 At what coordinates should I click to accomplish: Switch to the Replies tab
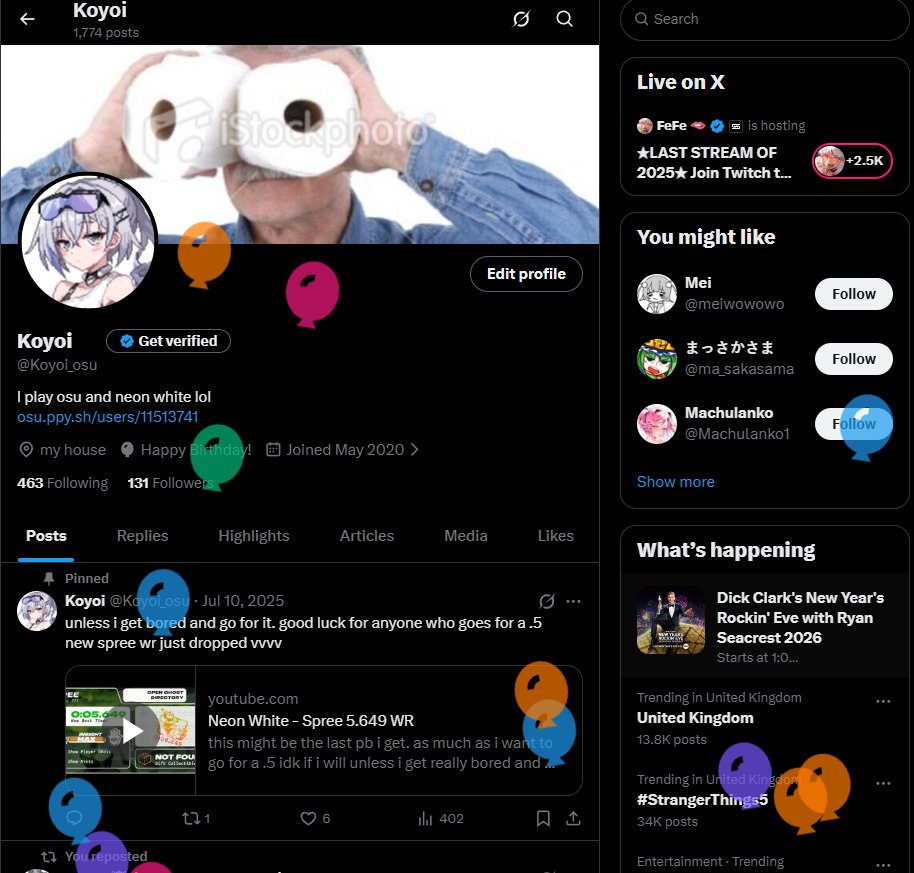coord(142,535)
